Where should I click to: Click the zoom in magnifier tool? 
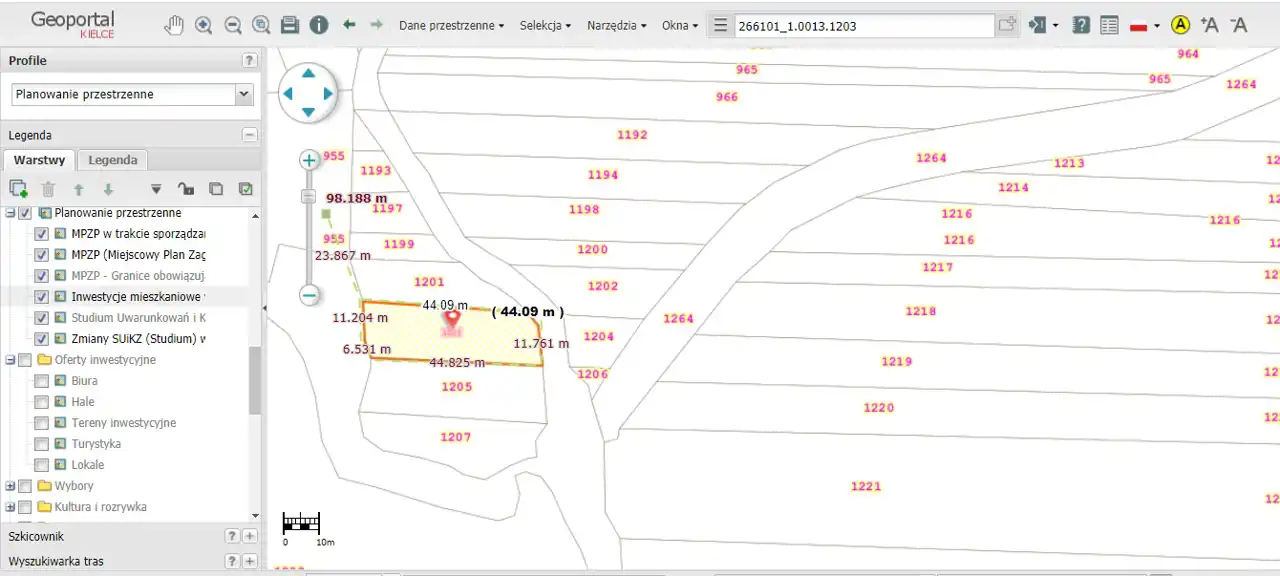point(204,25)
